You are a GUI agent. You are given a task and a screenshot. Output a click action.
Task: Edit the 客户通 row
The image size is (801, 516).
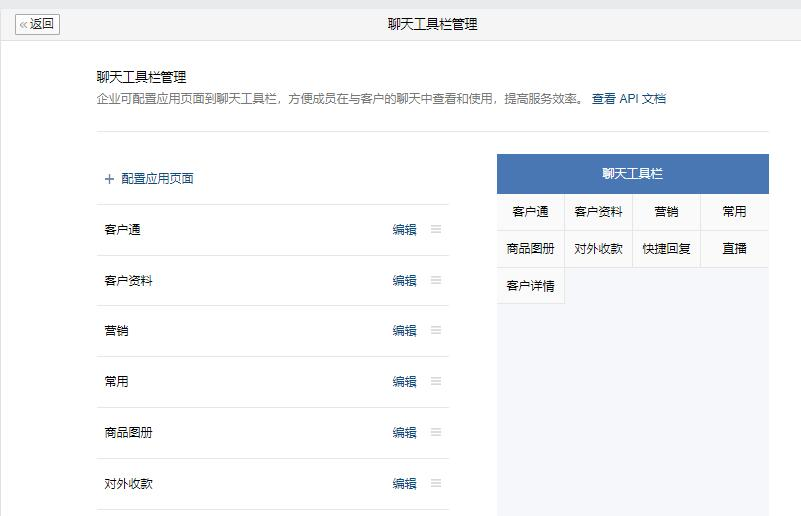[x=404, y=229]
